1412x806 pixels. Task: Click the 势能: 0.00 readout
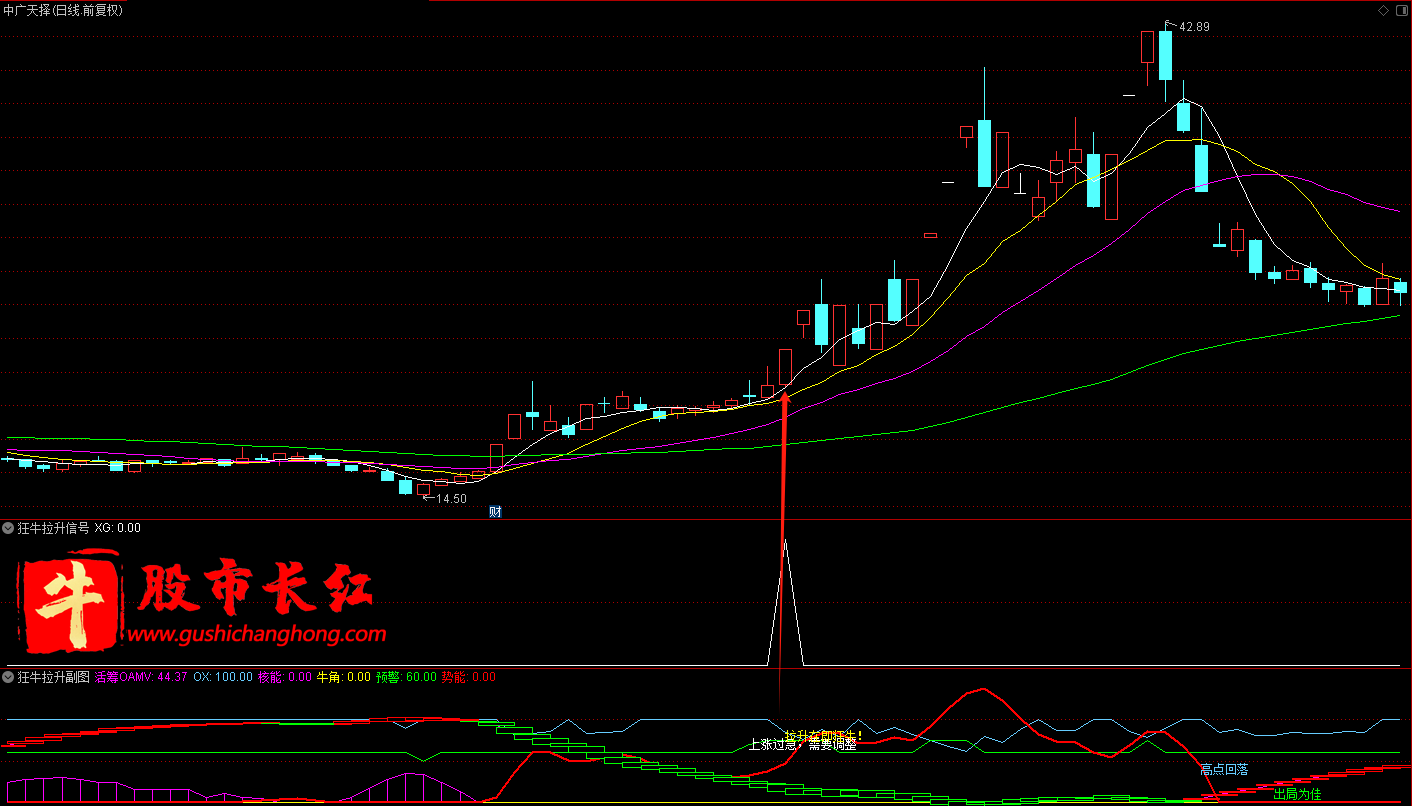[x=469, y=677]
